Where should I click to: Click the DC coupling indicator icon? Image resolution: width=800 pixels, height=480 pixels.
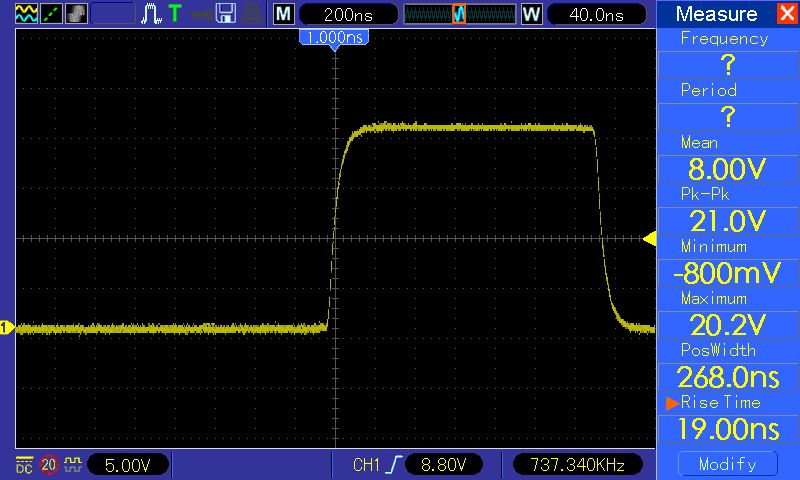pos(22,465)
